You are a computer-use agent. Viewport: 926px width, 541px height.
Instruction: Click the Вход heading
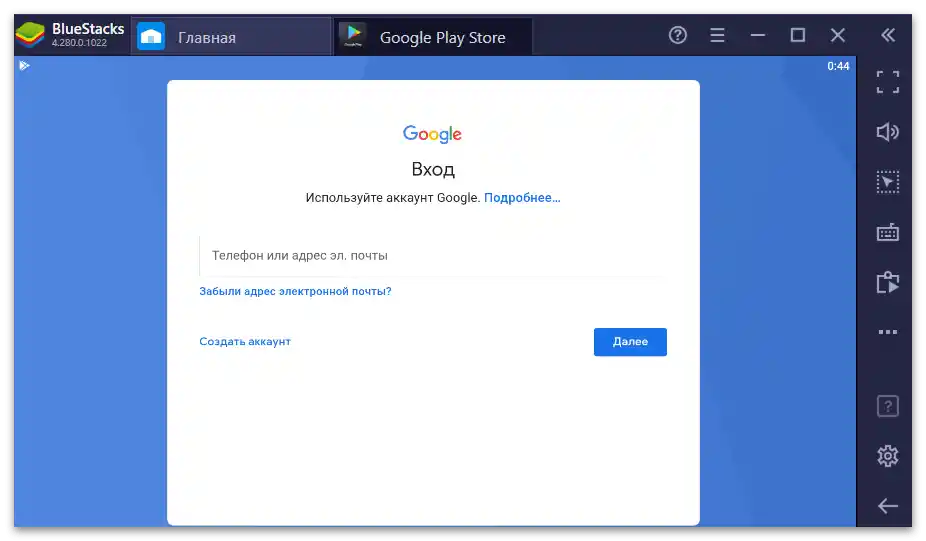pyautogui.click(x=433, y=170)
